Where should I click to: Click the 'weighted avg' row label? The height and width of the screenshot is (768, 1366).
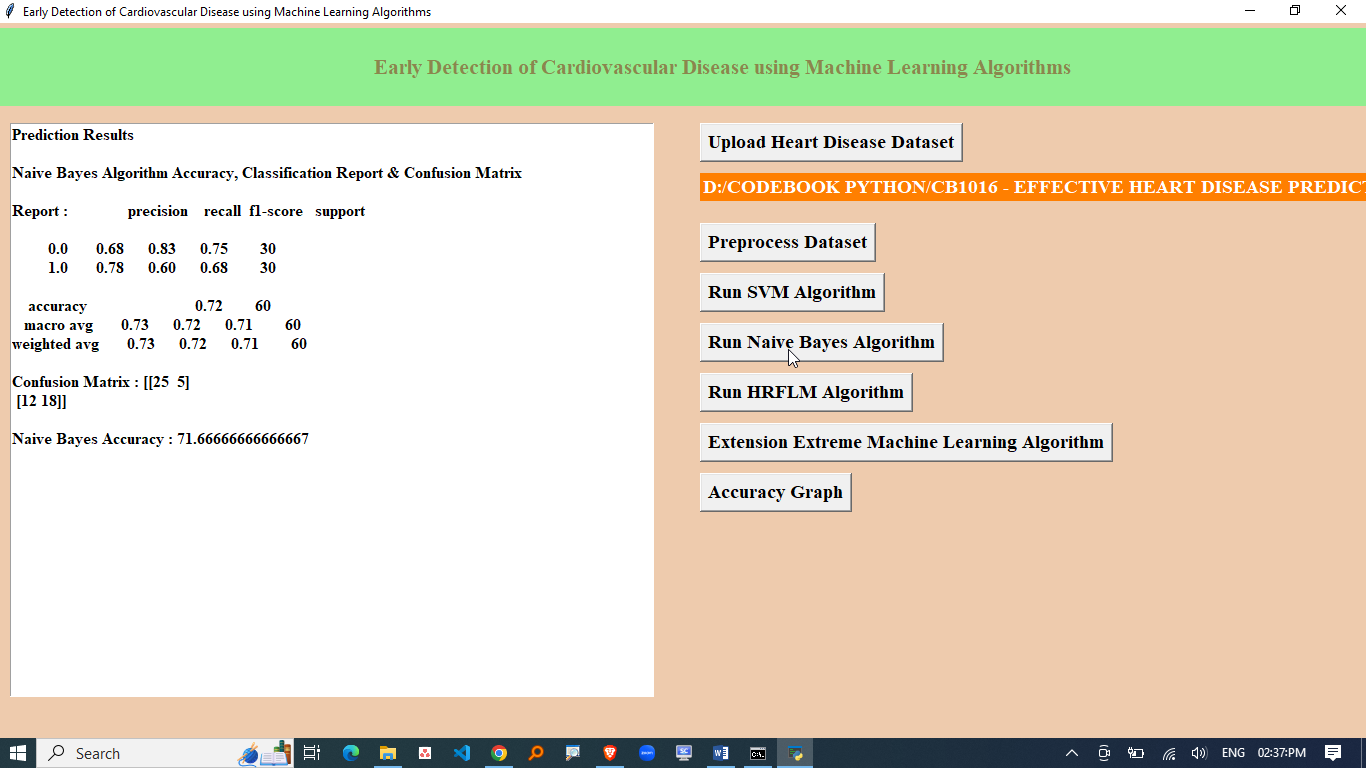coord(55,344)
